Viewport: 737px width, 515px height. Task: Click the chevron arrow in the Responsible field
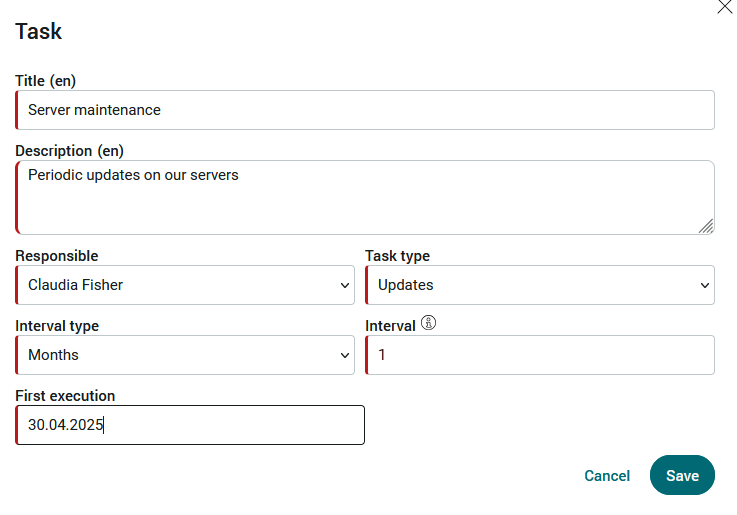[x=345, y=285]
